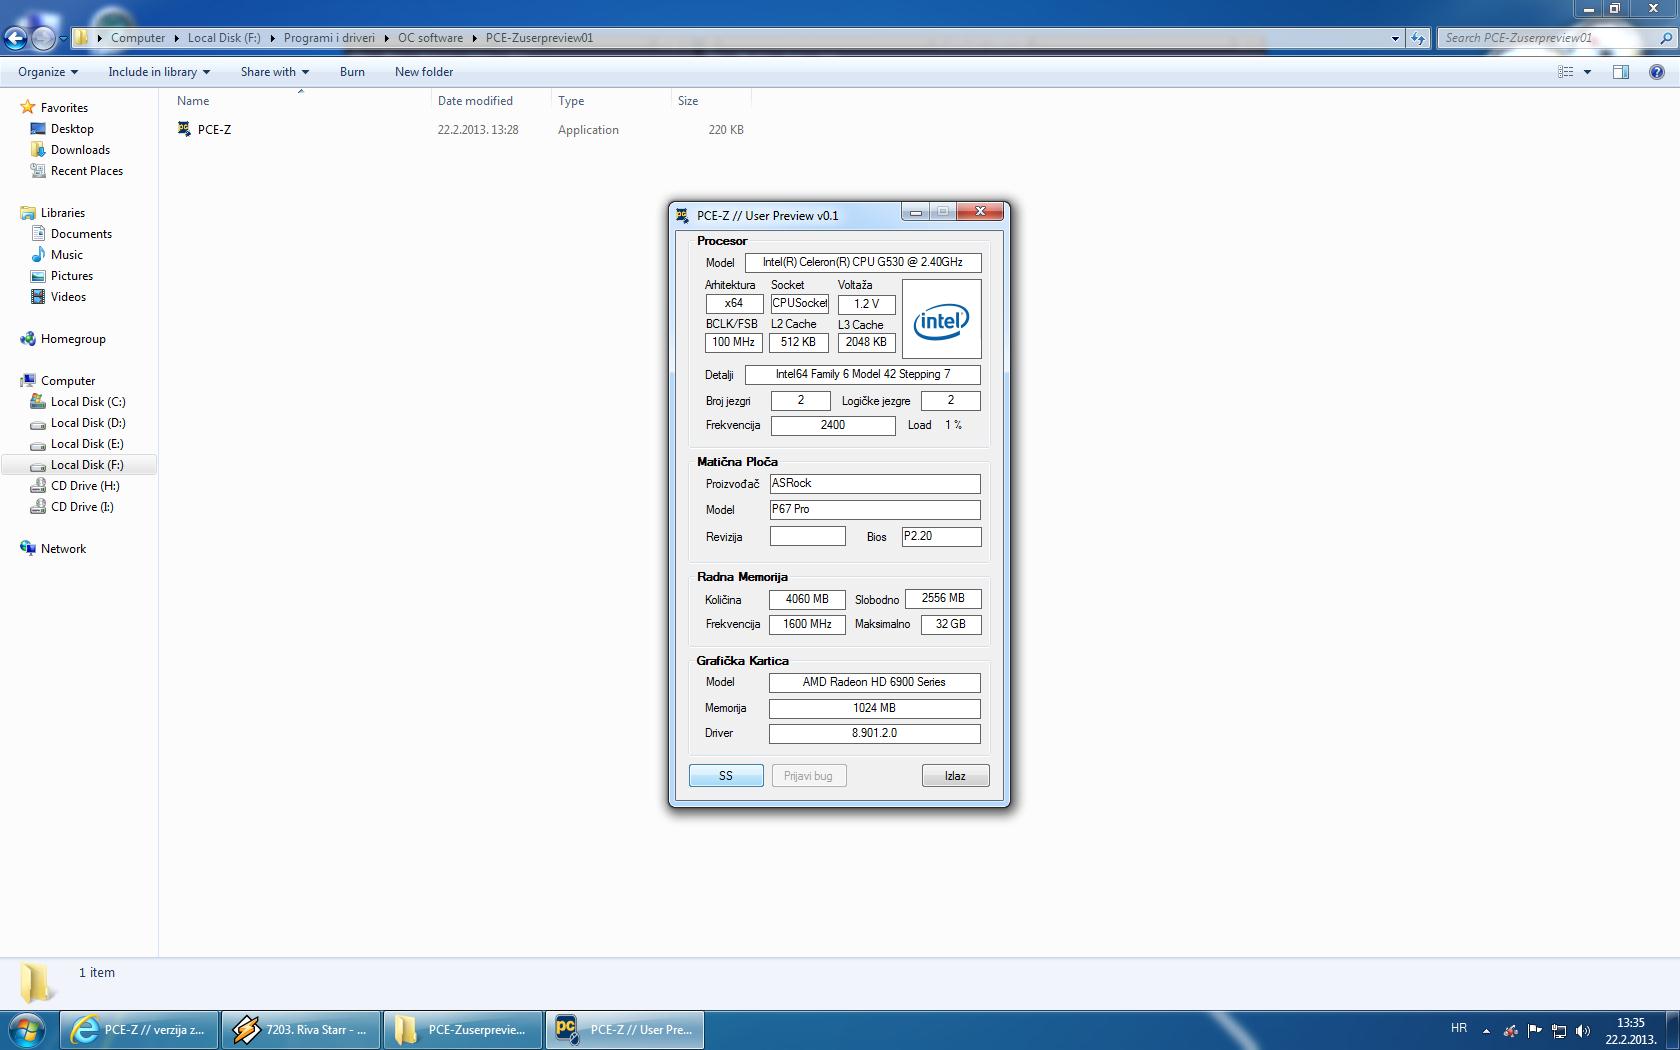This screenshot has height=1050, width=1680.
Task: Click the Izlaz exit button
Action: point(955,776)
